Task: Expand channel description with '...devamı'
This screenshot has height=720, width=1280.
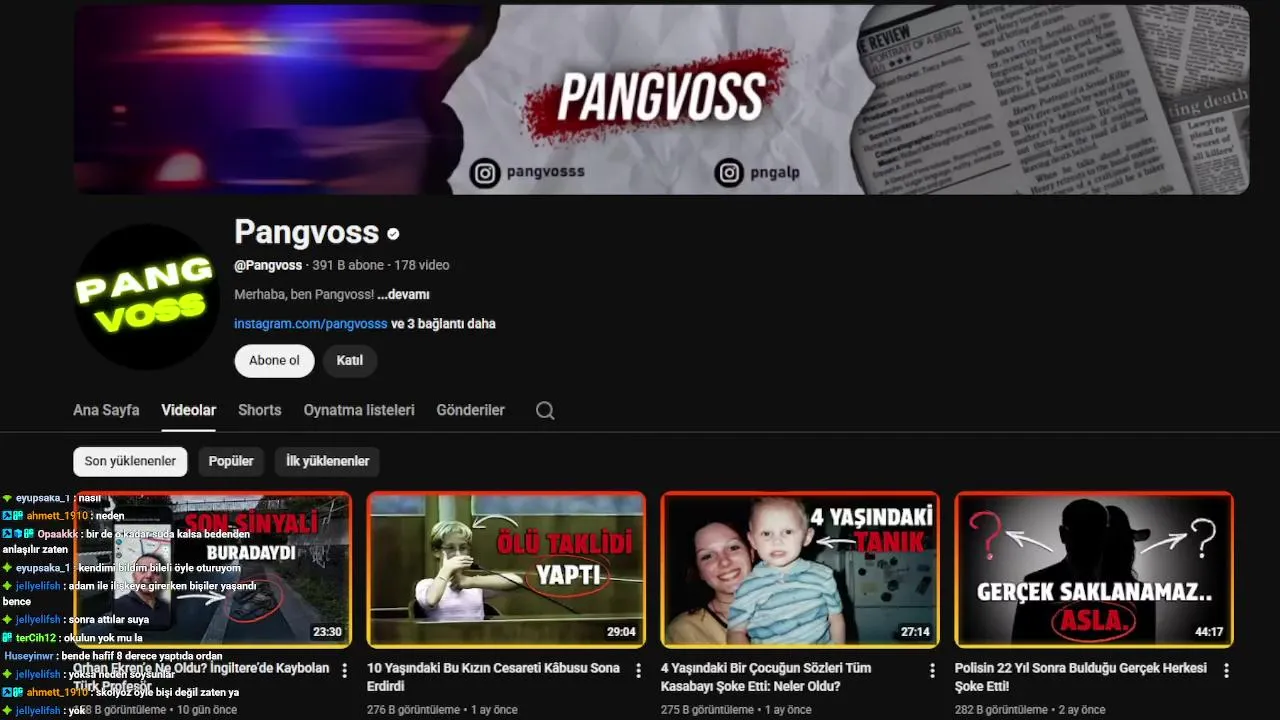Action: [x=403, y=295]
